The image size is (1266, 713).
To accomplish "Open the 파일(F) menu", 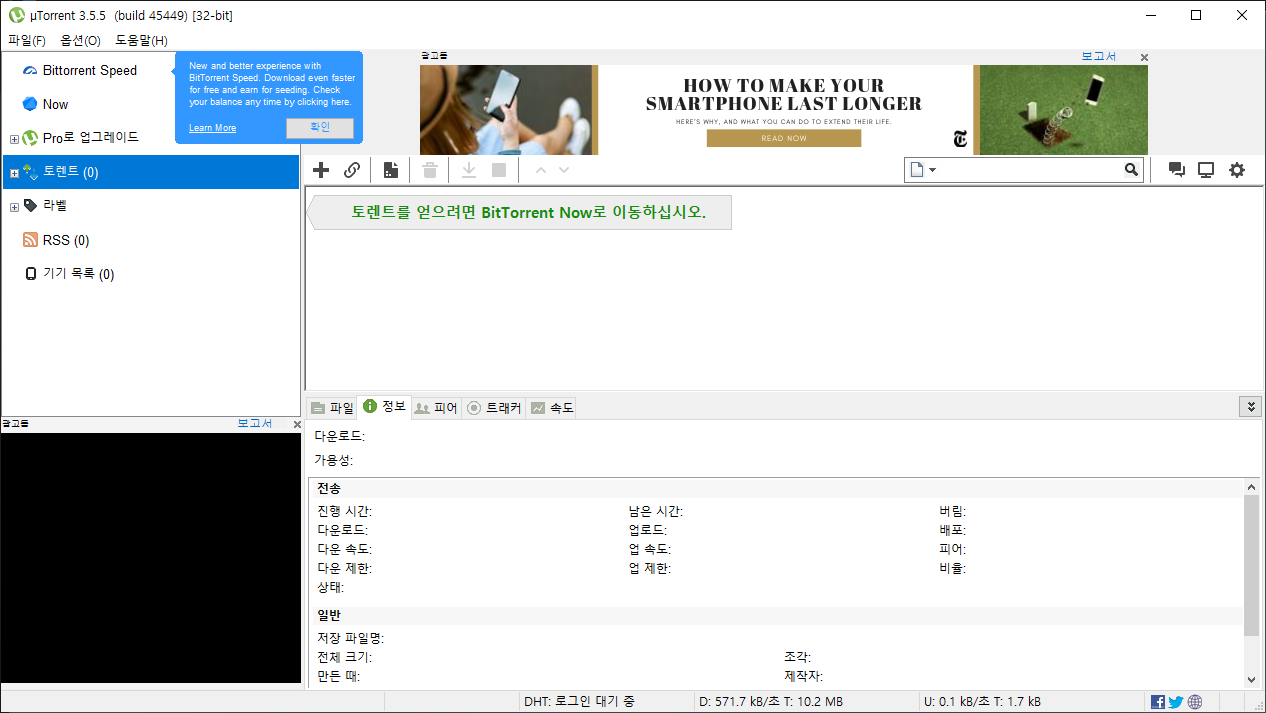I will [27, 40].
